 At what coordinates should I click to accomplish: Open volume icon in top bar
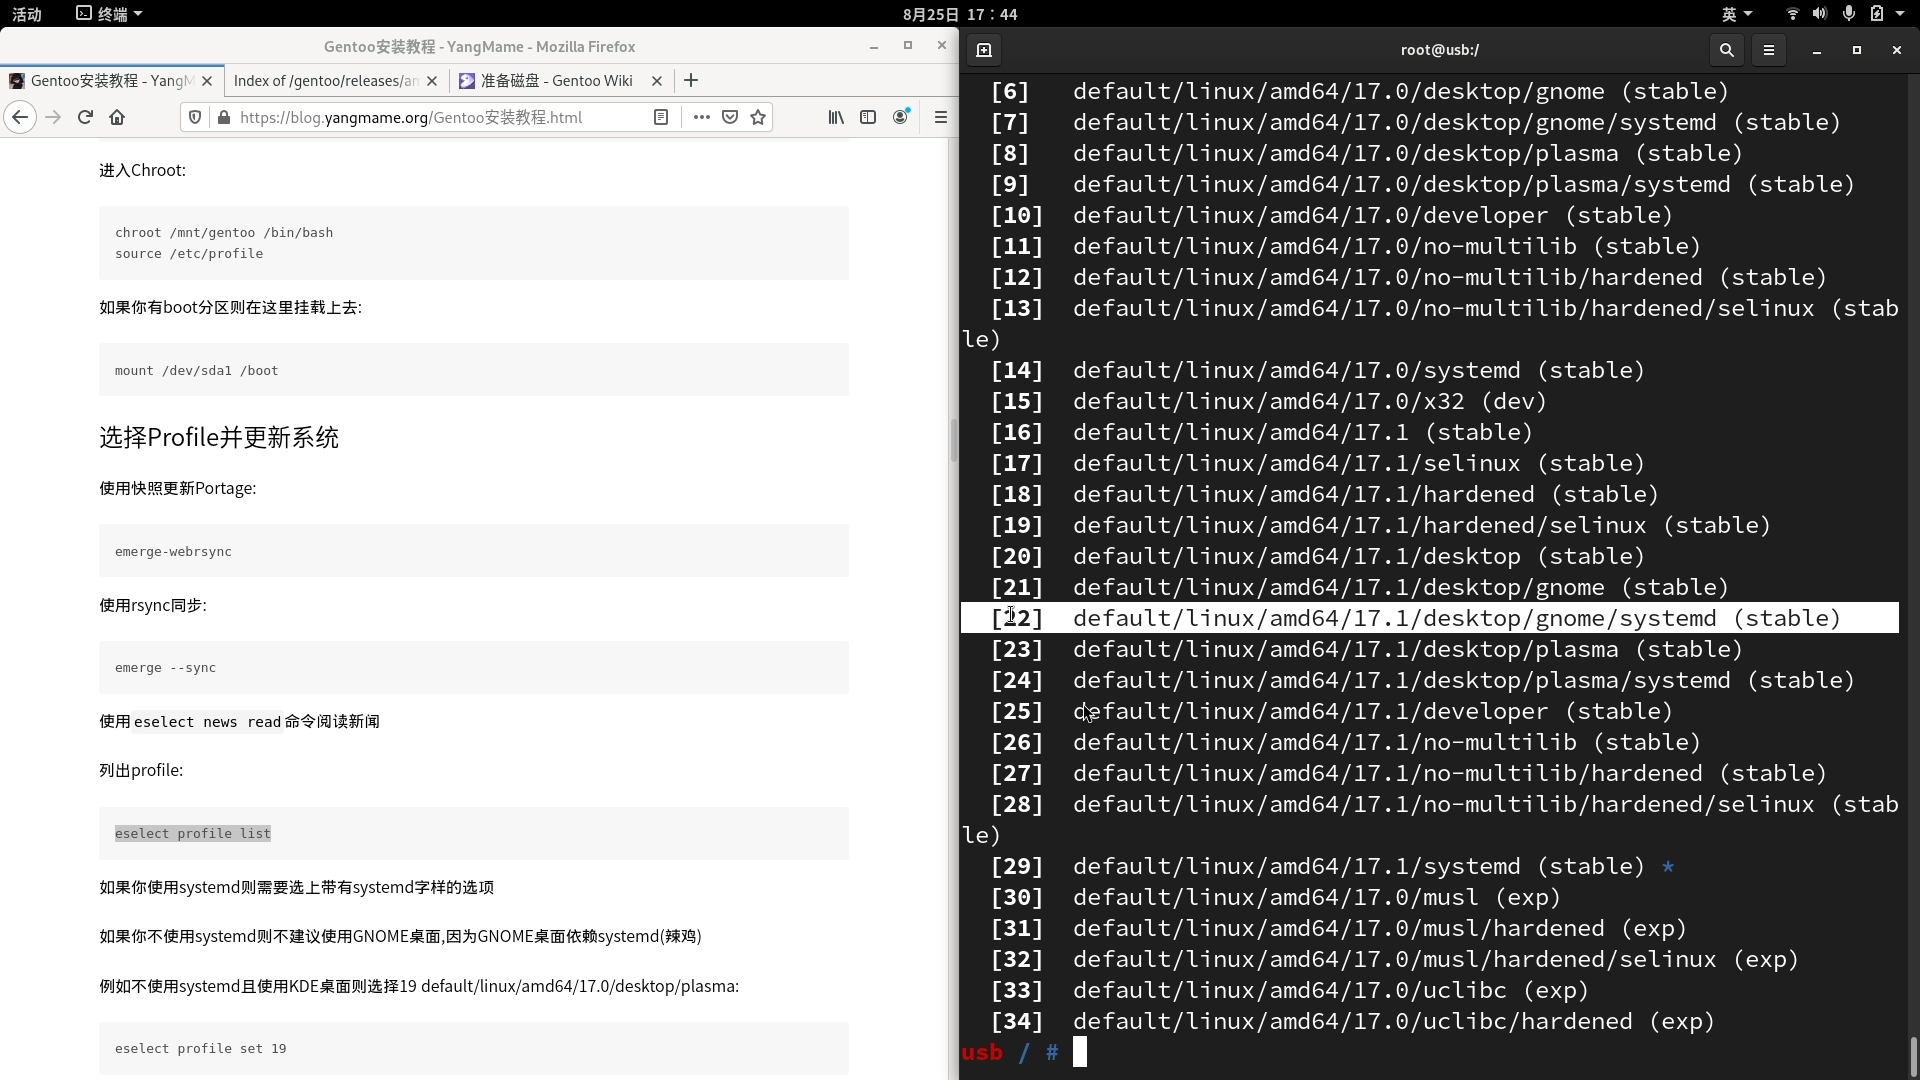point(1820,14)
